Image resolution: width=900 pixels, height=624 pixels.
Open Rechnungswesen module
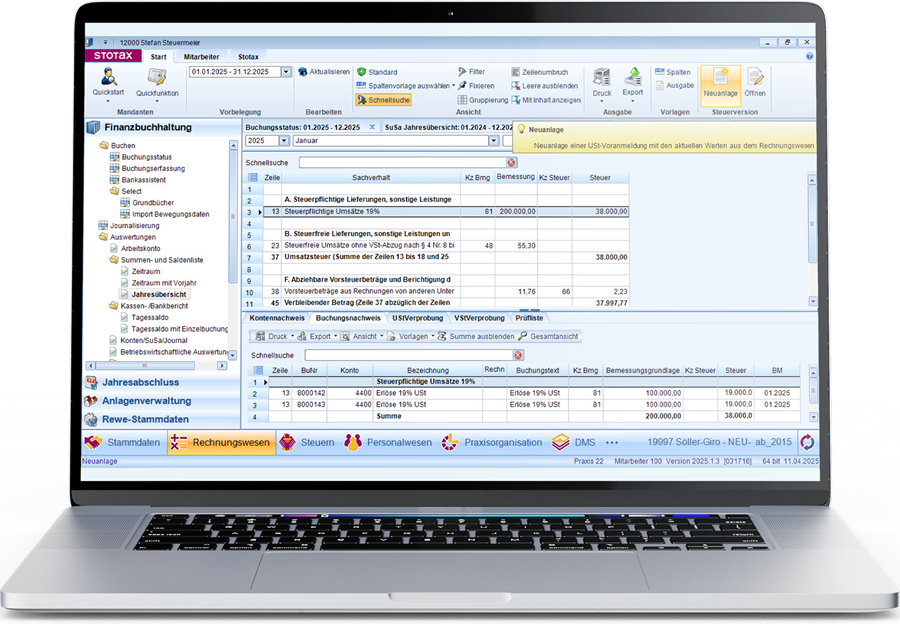221,443
